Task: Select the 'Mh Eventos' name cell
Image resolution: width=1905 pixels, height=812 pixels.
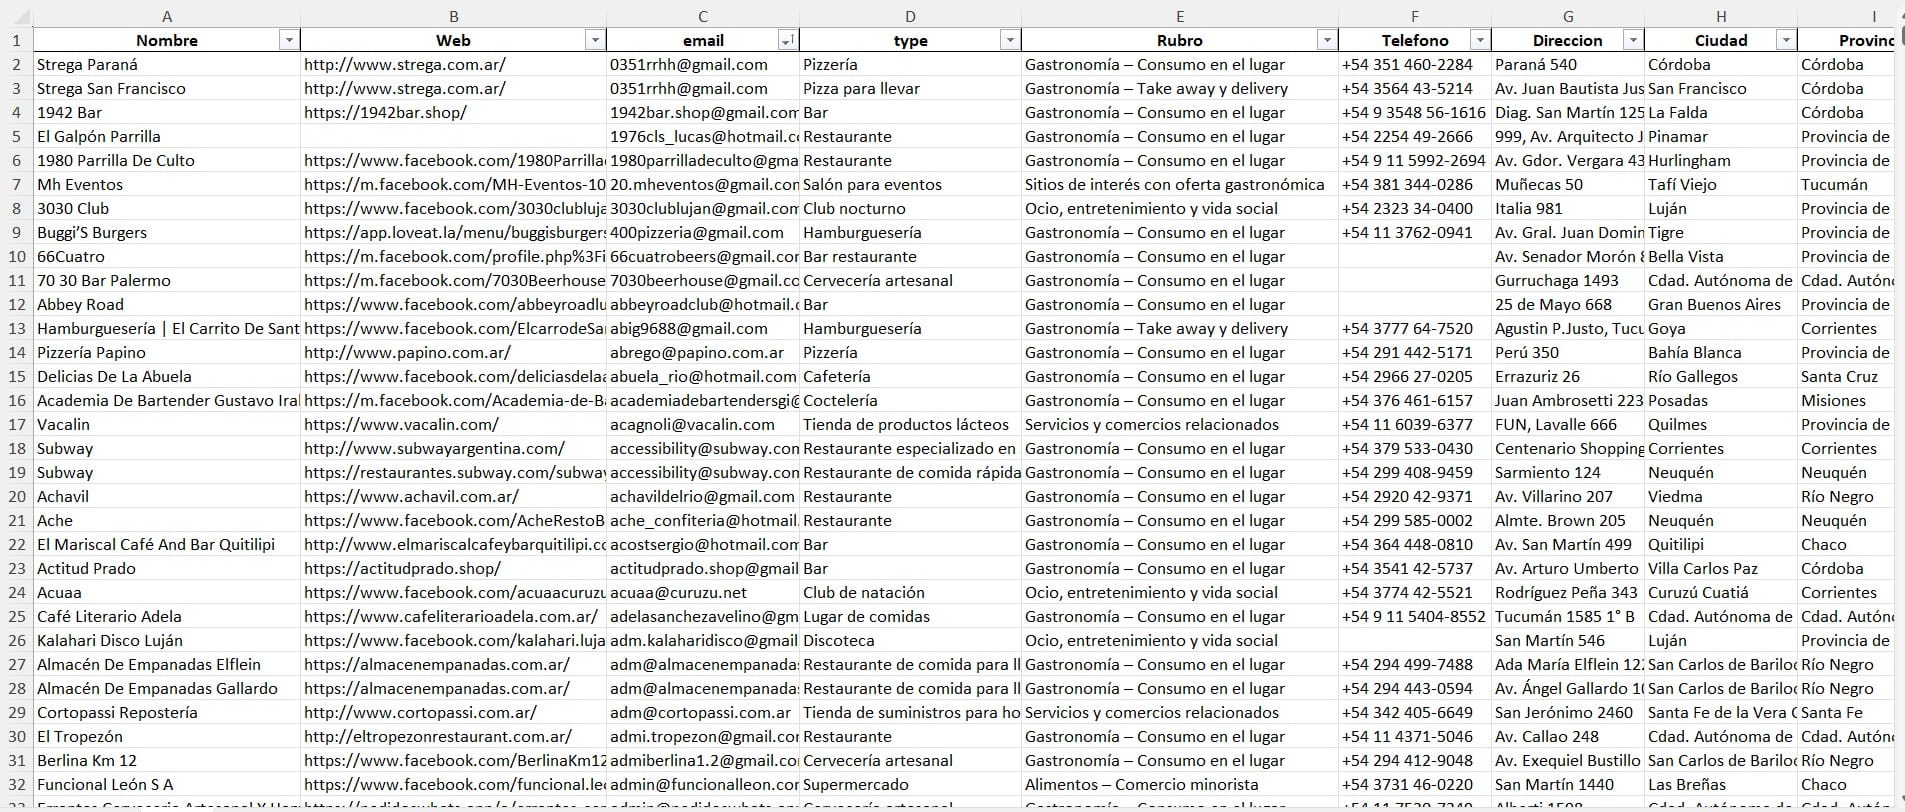Action: tap(167, 184)
